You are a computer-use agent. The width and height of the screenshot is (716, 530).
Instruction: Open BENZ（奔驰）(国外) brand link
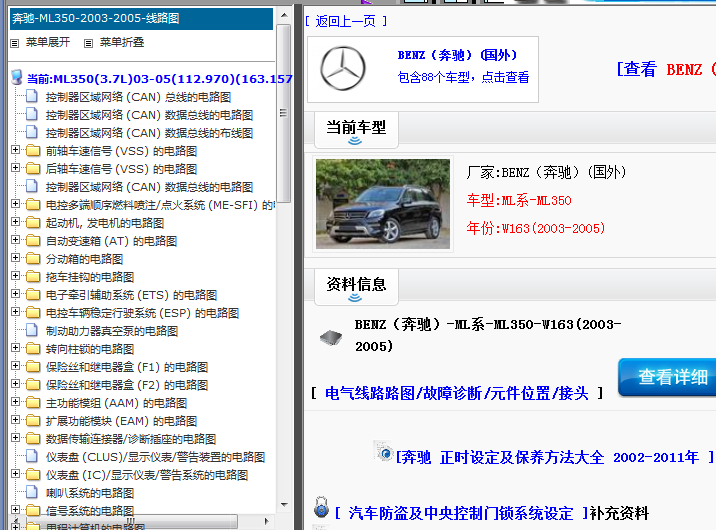pos(458,55)
